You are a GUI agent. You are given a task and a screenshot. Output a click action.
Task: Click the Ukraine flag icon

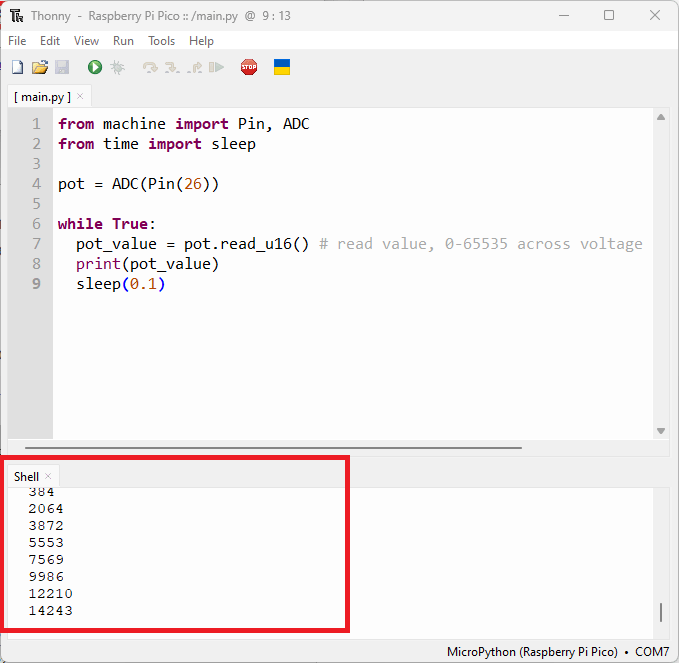282,67
